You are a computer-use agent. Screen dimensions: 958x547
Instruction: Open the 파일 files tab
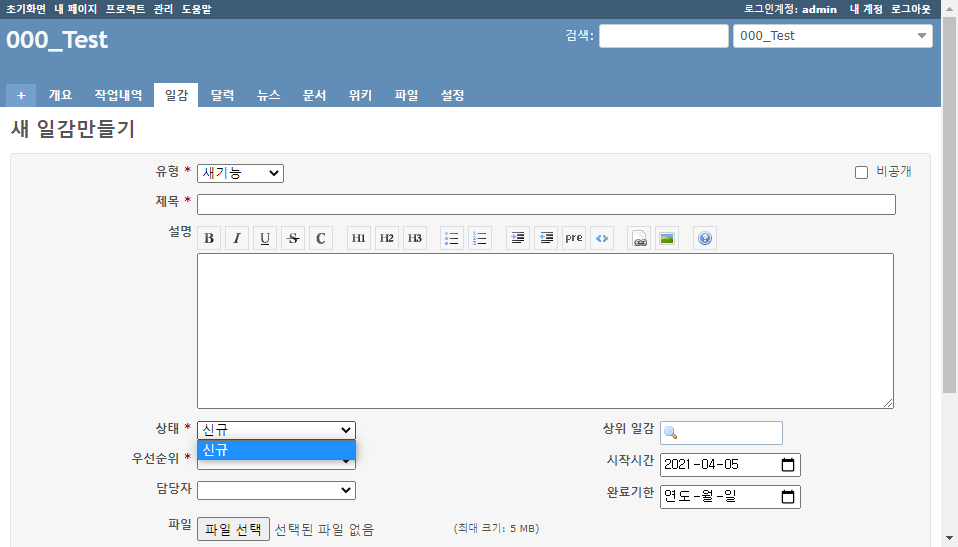click(x=406, y=95)
